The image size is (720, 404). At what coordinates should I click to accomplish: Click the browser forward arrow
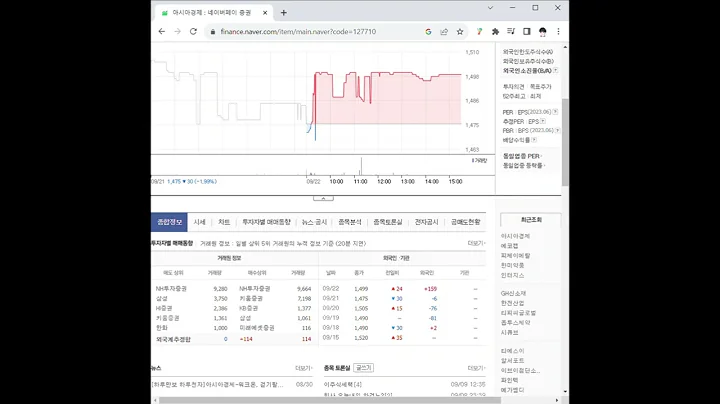(x=177, y=31)
